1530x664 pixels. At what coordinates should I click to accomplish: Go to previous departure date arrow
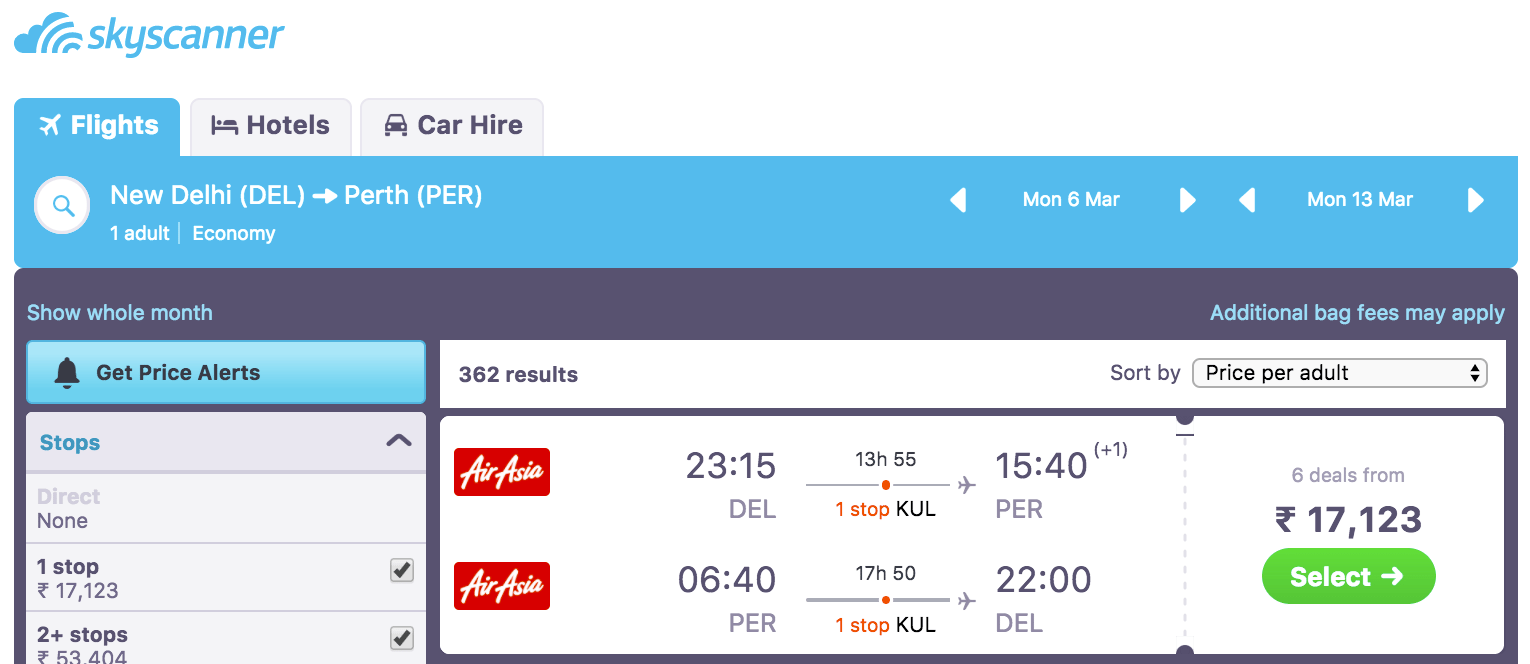(x=958, y=200)
